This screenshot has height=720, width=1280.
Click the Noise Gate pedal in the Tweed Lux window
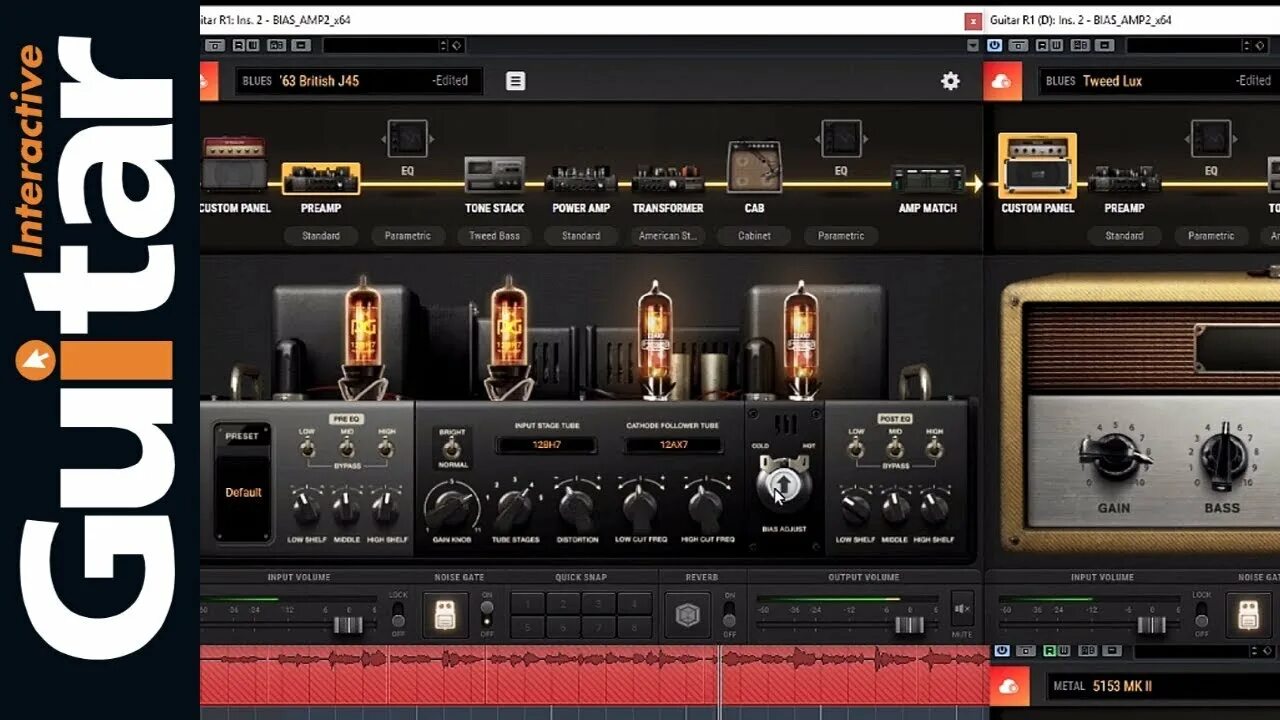coord(1248,616)
